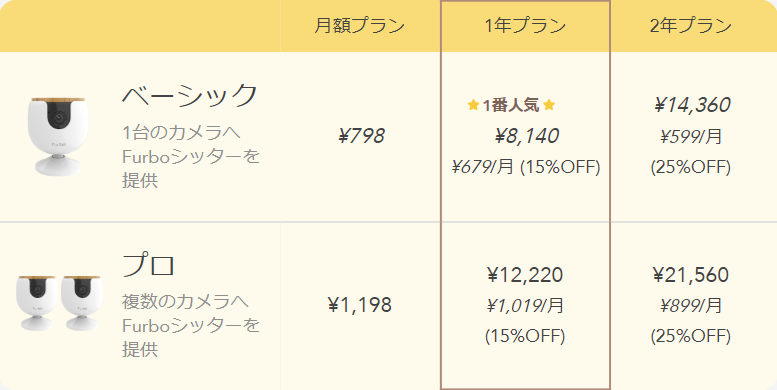Click the star right of 1番人気
This screenshot has height=390, width=777.
point(549,105)
